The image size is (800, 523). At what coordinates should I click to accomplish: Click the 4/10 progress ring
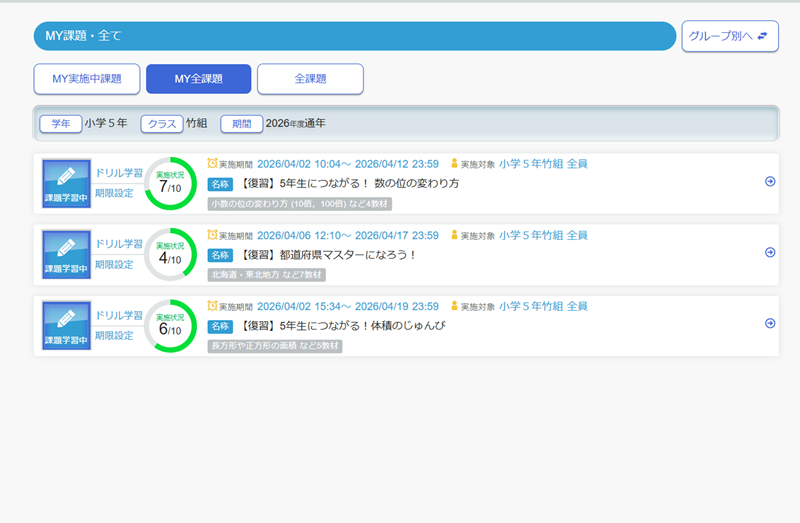[170, 255]
